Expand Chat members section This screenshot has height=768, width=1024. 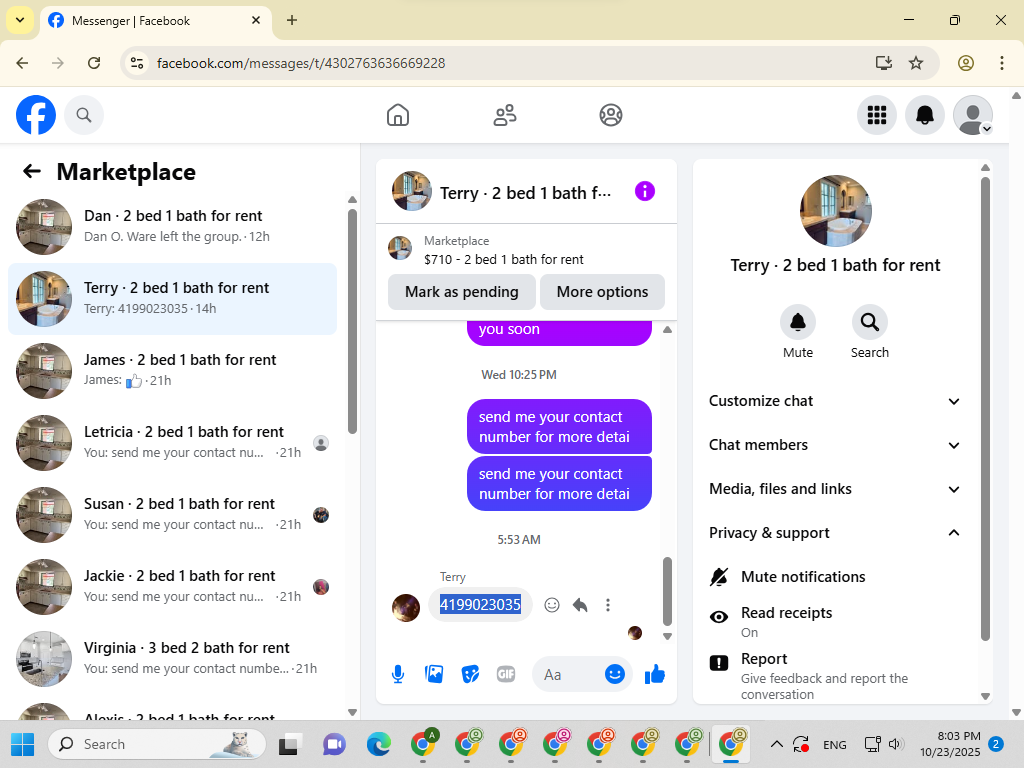[835, 445]
